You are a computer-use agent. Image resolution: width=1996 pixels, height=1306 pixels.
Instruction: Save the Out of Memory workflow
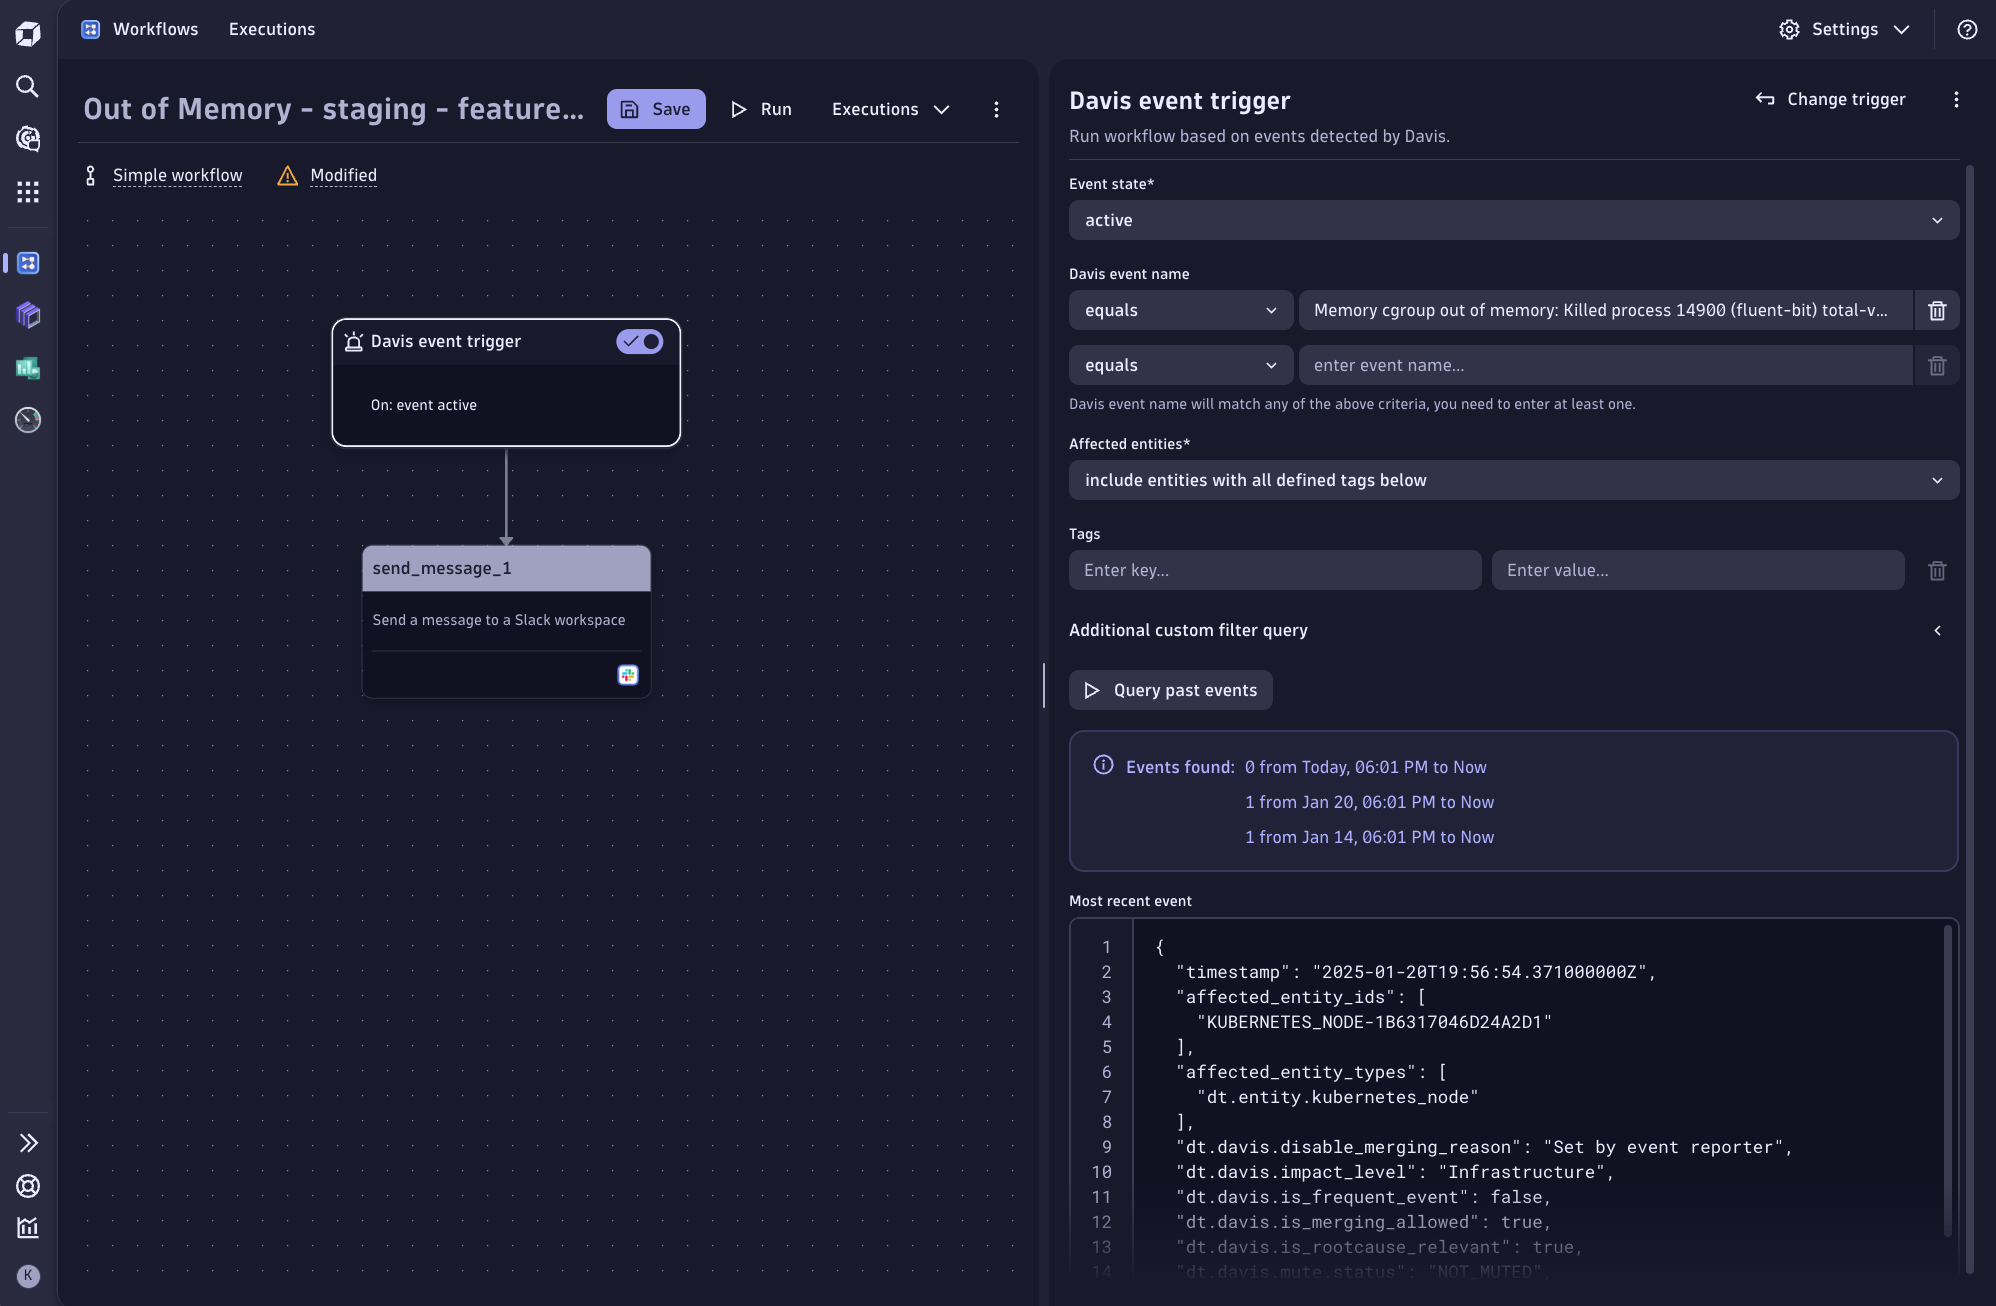click(655, 108)
